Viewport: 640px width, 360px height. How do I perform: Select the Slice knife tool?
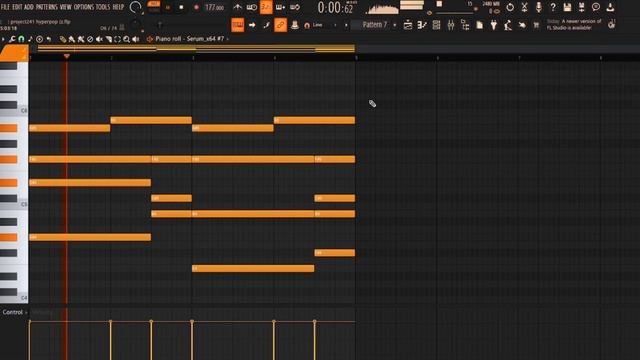click(x=109, y=39)
